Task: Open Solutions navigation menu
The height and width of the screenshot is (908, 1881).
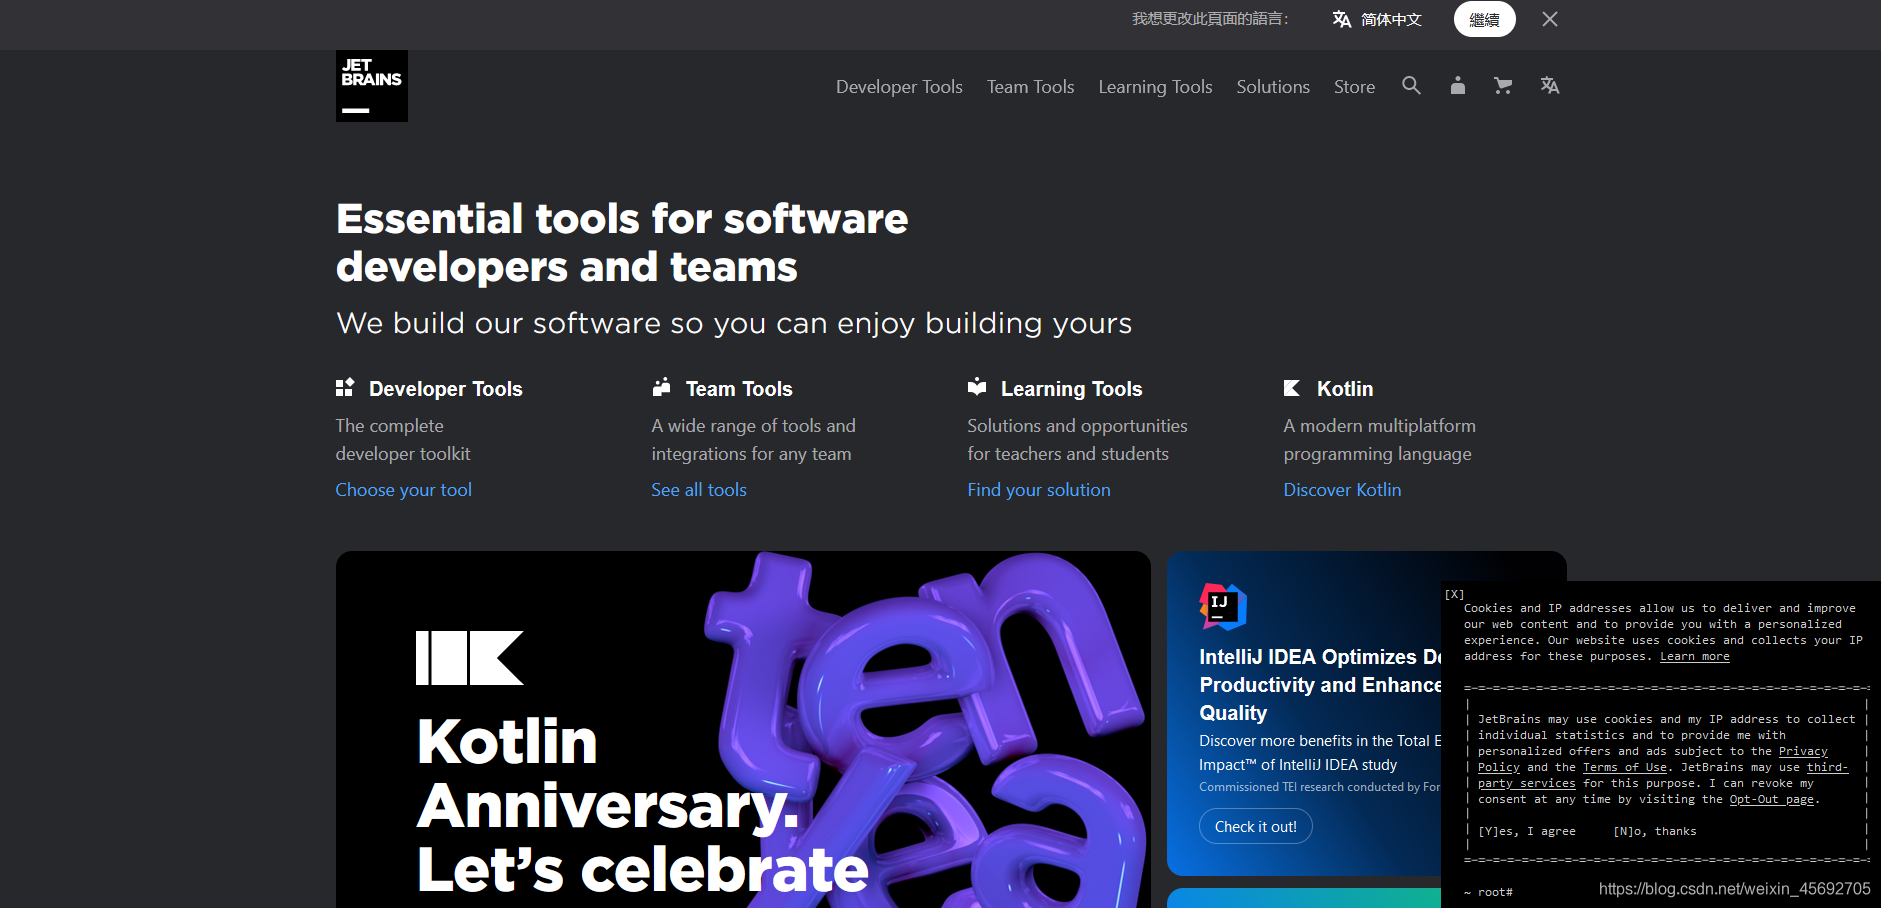Action: coord(1273,87)
